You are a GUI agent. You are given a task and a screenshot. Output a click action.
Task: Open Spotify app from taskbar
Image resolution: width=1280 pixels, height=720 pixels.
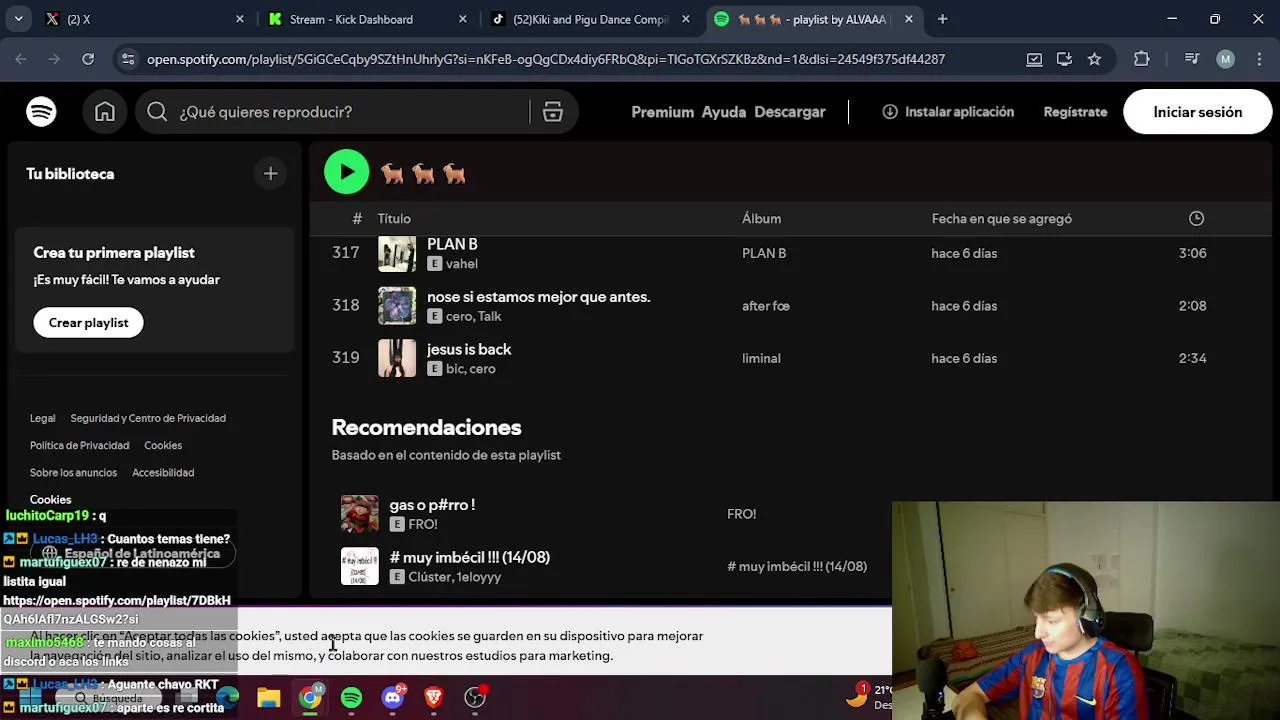351,697
